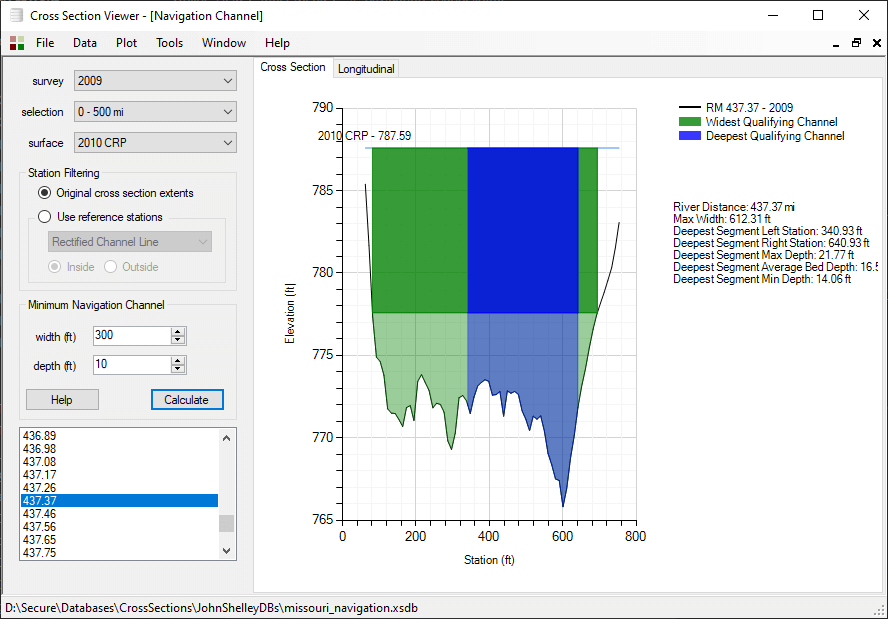Click the width (ft) input field
This screenshot has width=888, height=619.
pyautogui.click(x=131, y=336)
